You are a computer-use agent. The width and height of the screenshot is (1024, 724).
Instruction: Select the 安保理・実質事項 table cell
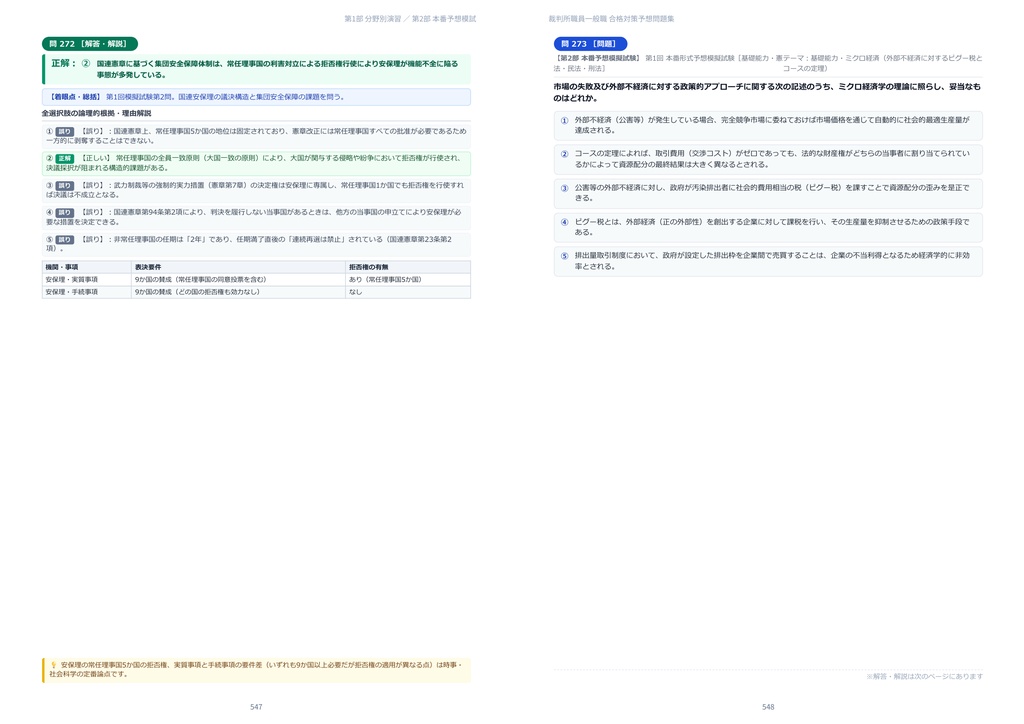[87, 279]
